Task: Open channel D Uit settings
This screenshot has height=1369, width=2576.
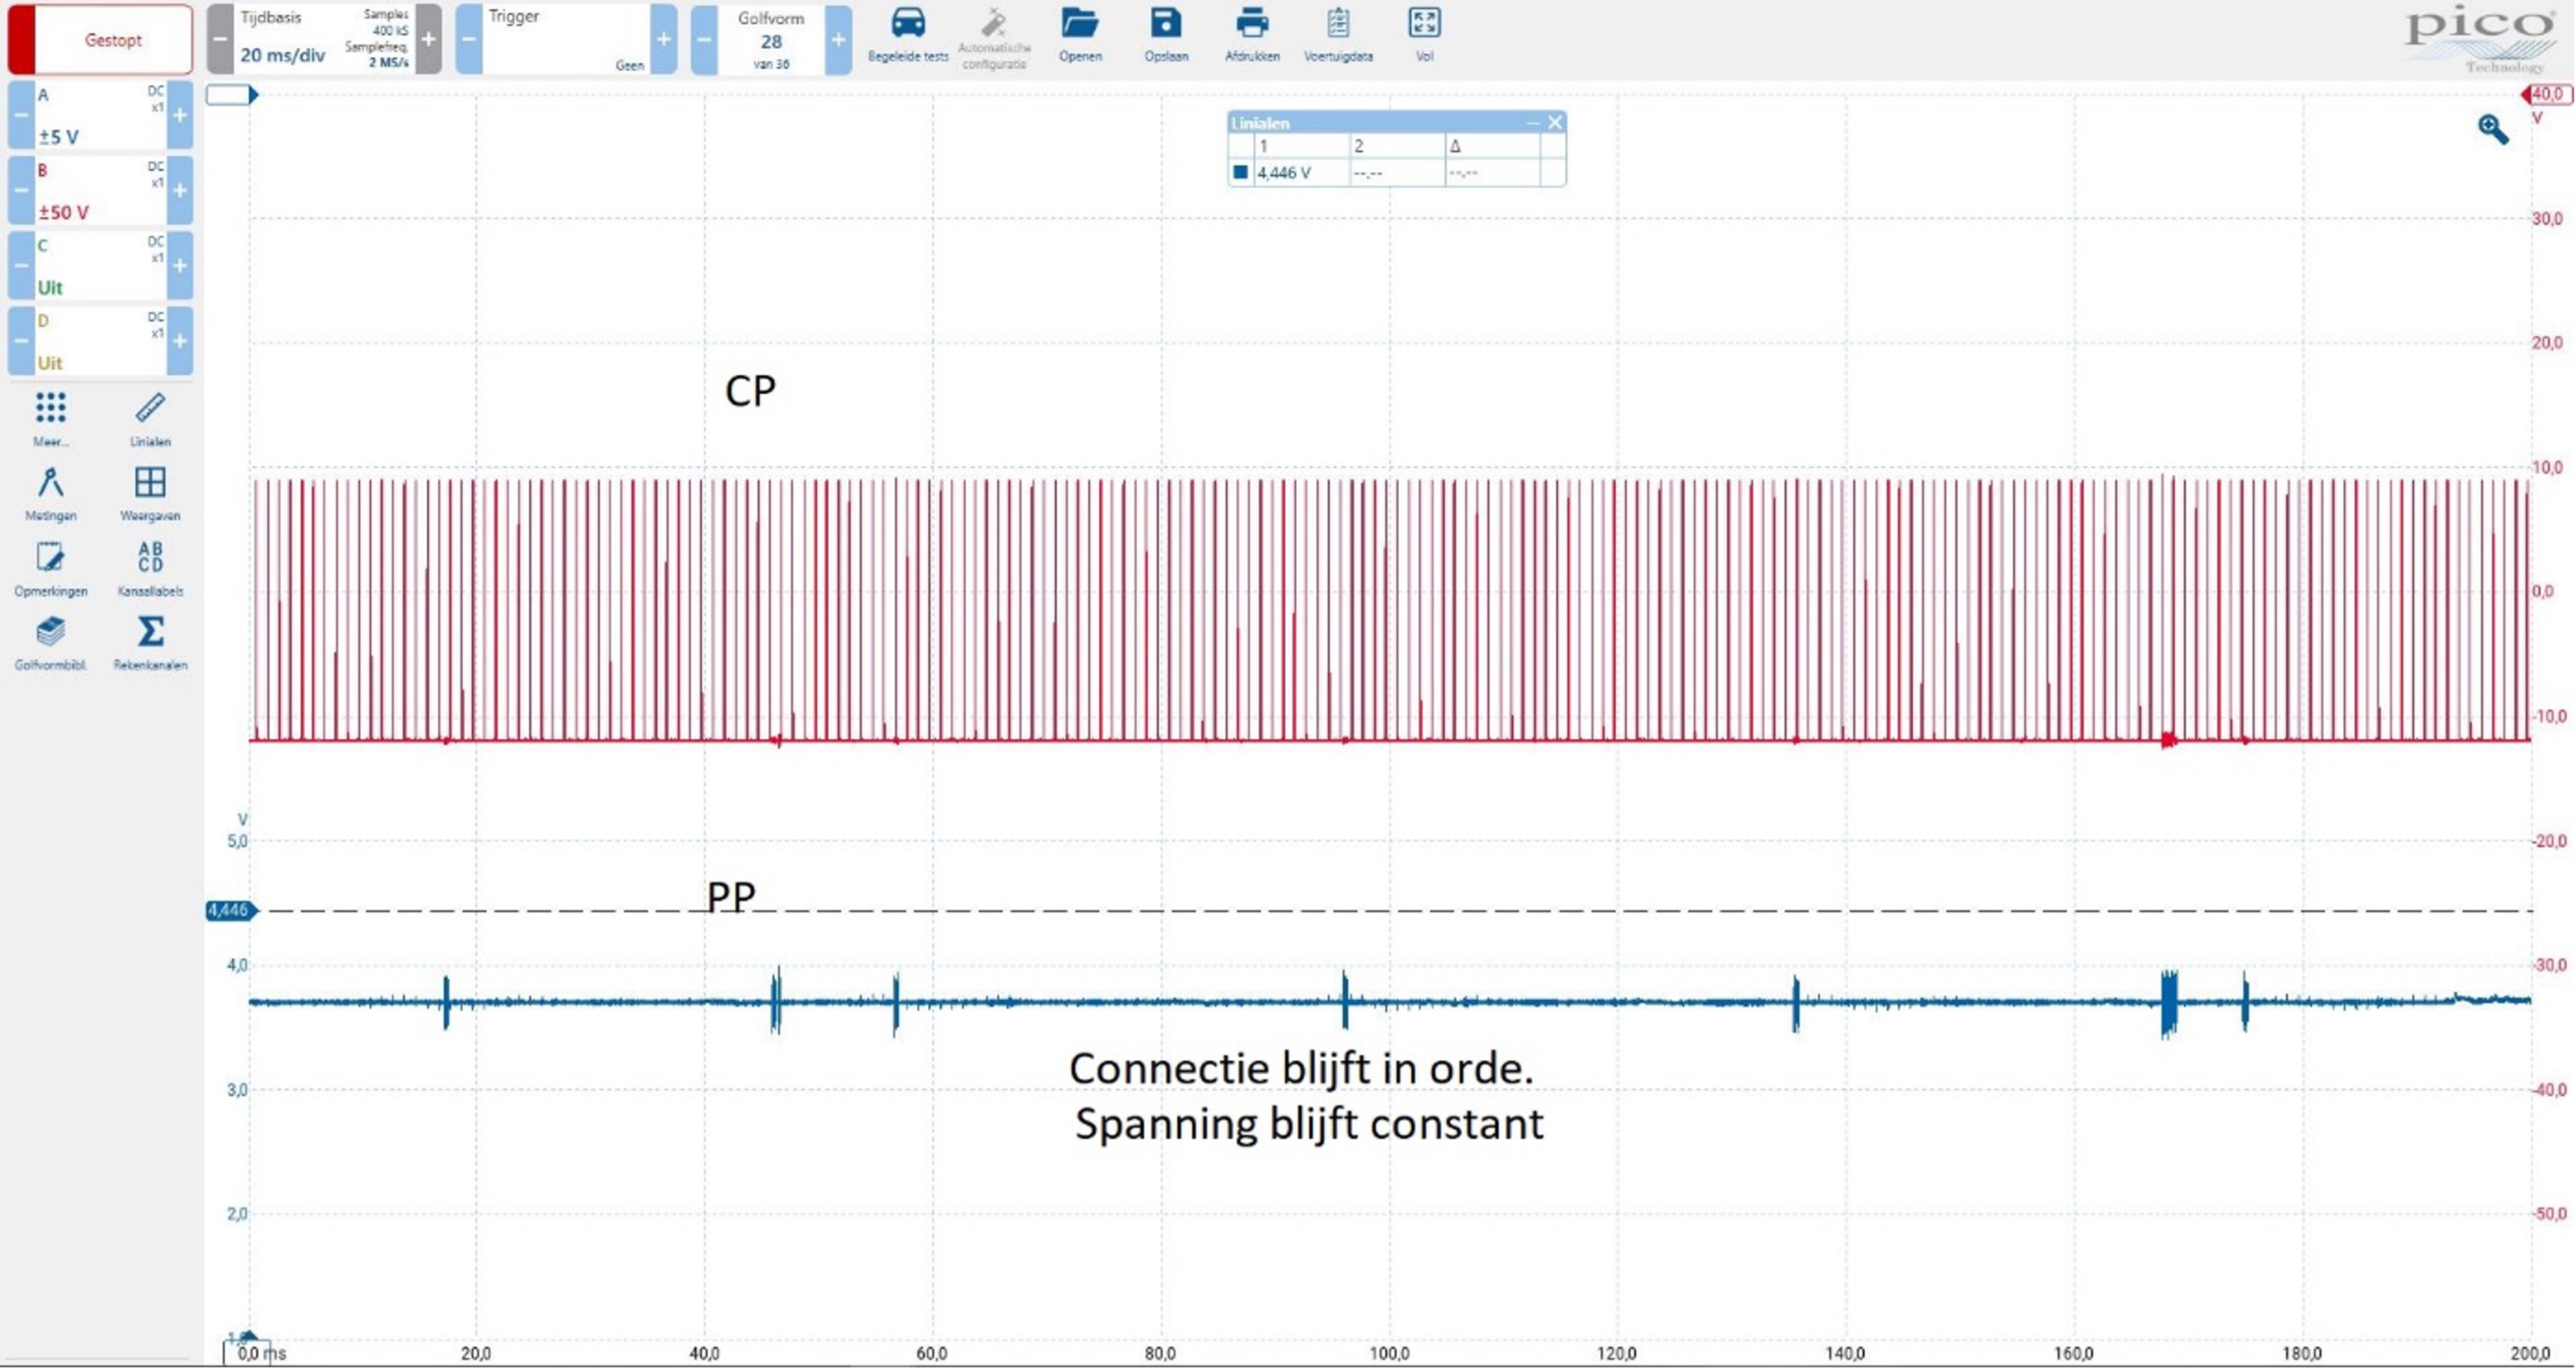Action: pos(100,341)
